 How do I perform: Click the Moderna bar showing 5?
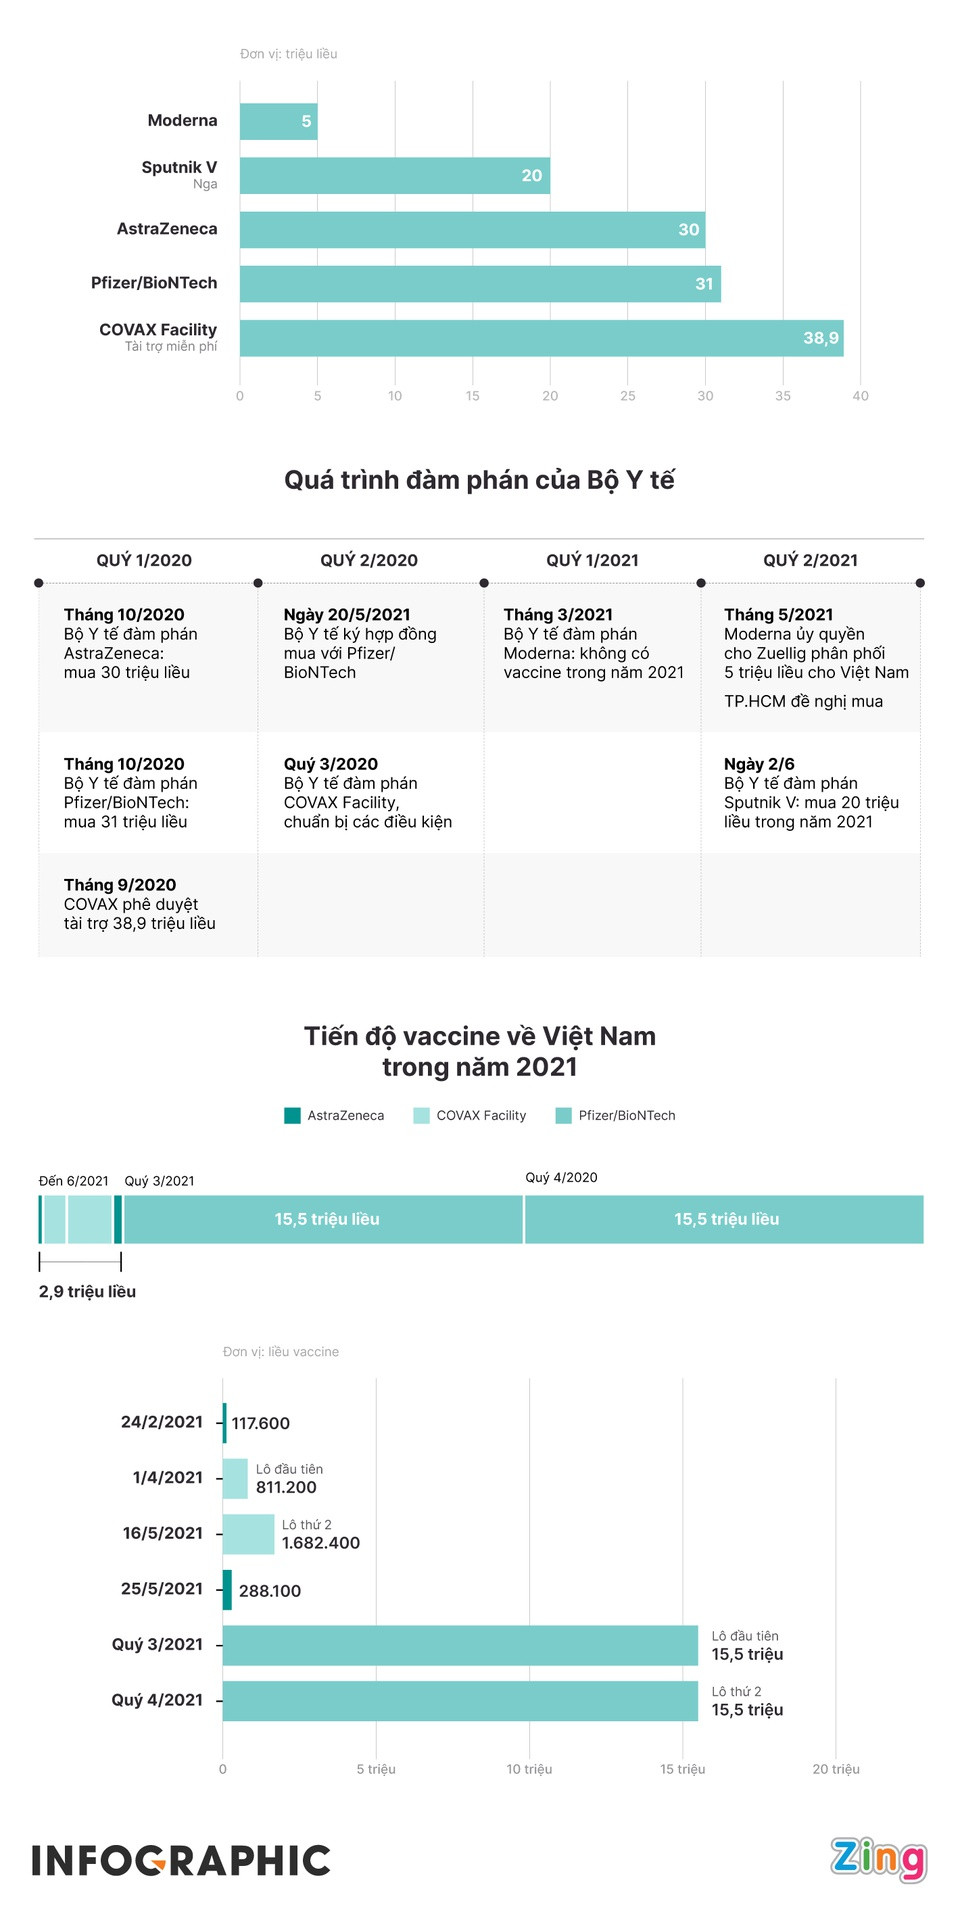click(x=278, y=122)
